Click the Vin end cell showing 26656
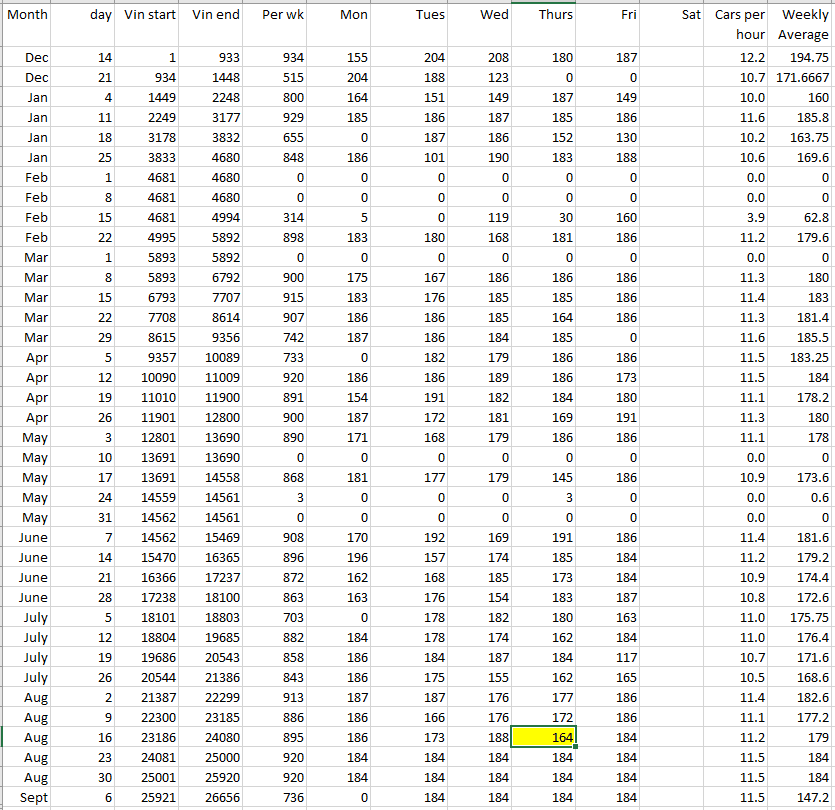The width and height of the screenshot is (835, 810). click(213, 797)
